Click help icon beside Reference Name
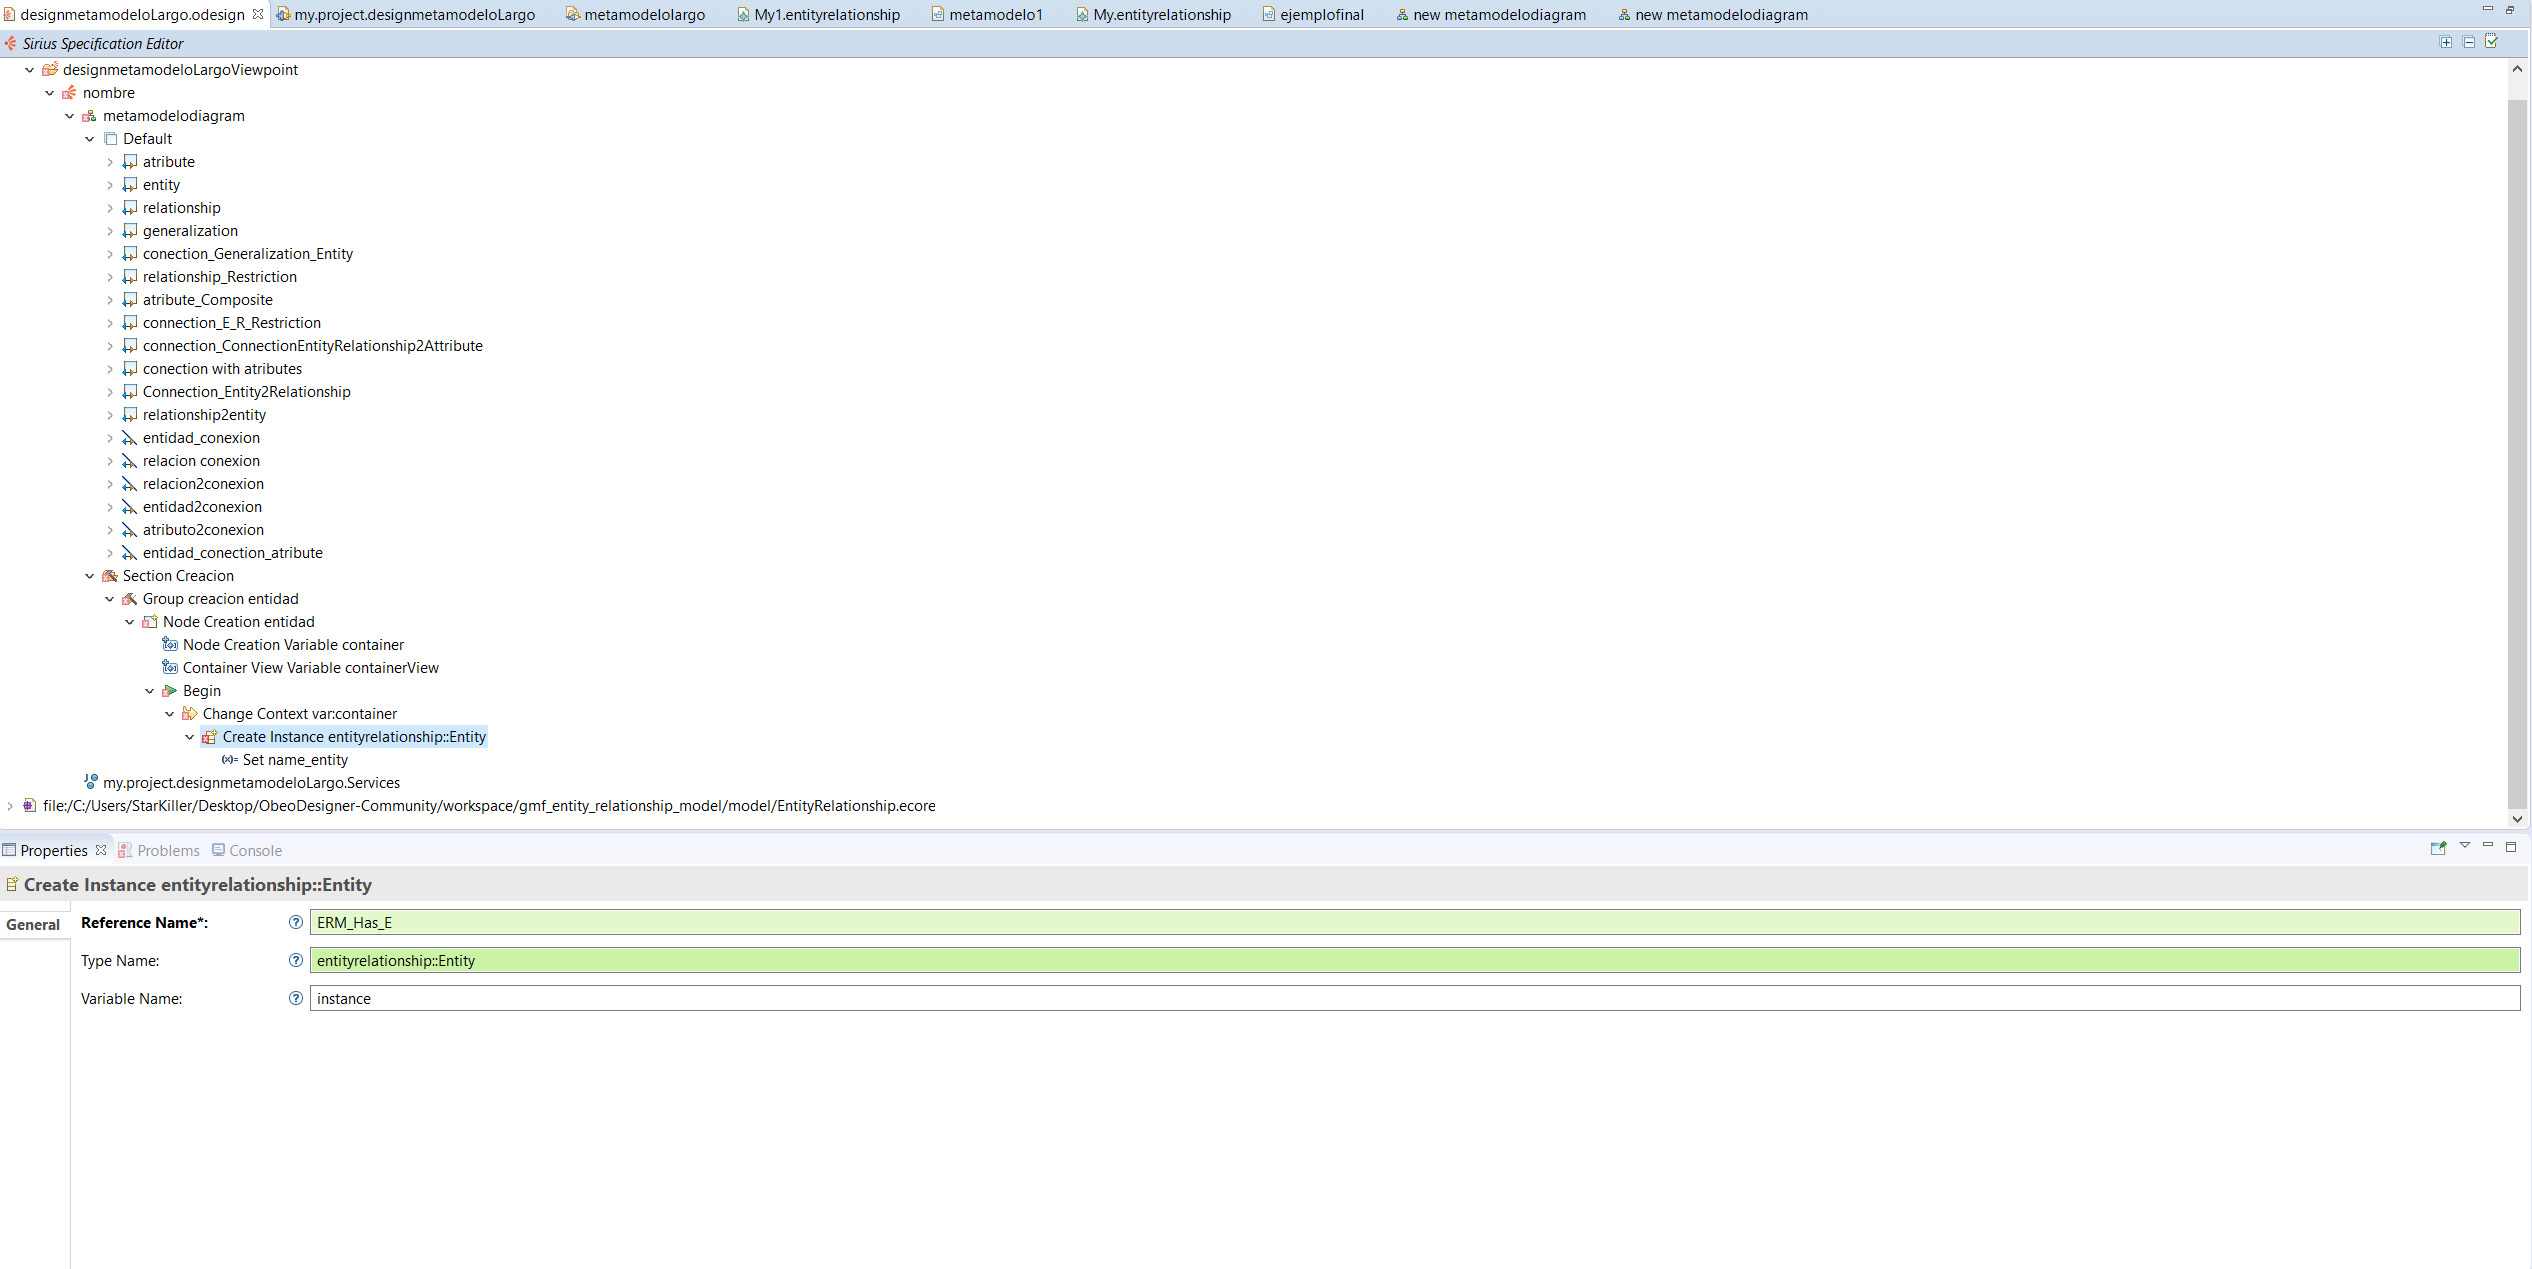Viewport: 2532px width, 1269px height. tap(295, 922)
